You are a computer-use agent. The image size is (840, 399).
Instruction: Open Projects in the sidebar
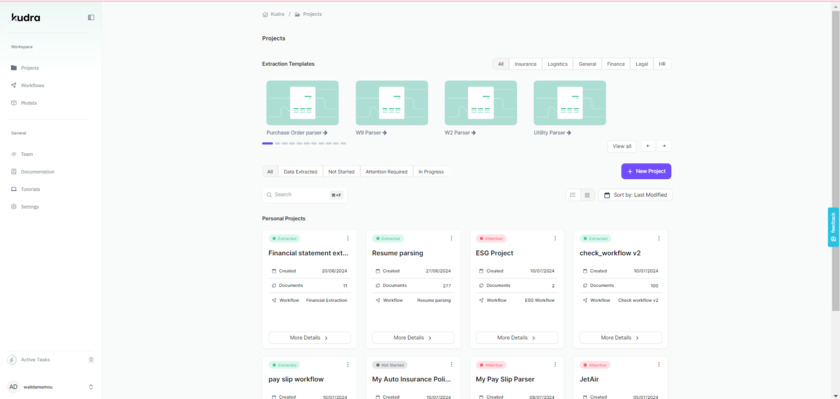[25, 68]
